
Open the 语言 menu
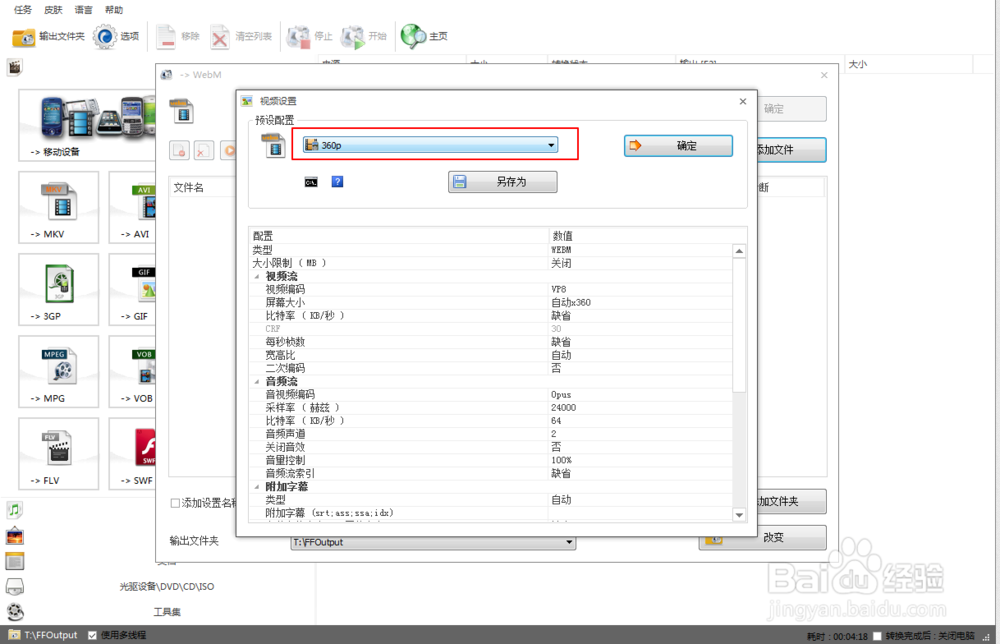click(x=84, y=10)
